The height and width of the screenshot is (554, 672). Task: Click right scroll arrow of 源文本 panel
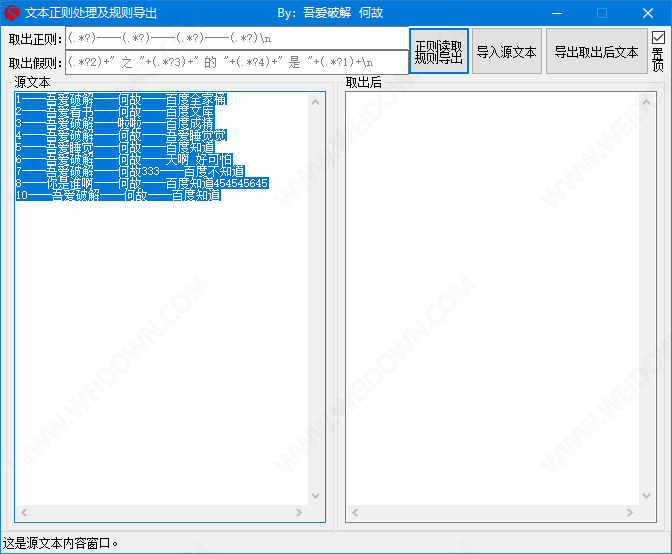pyautogui.click(x=300, y=513)
